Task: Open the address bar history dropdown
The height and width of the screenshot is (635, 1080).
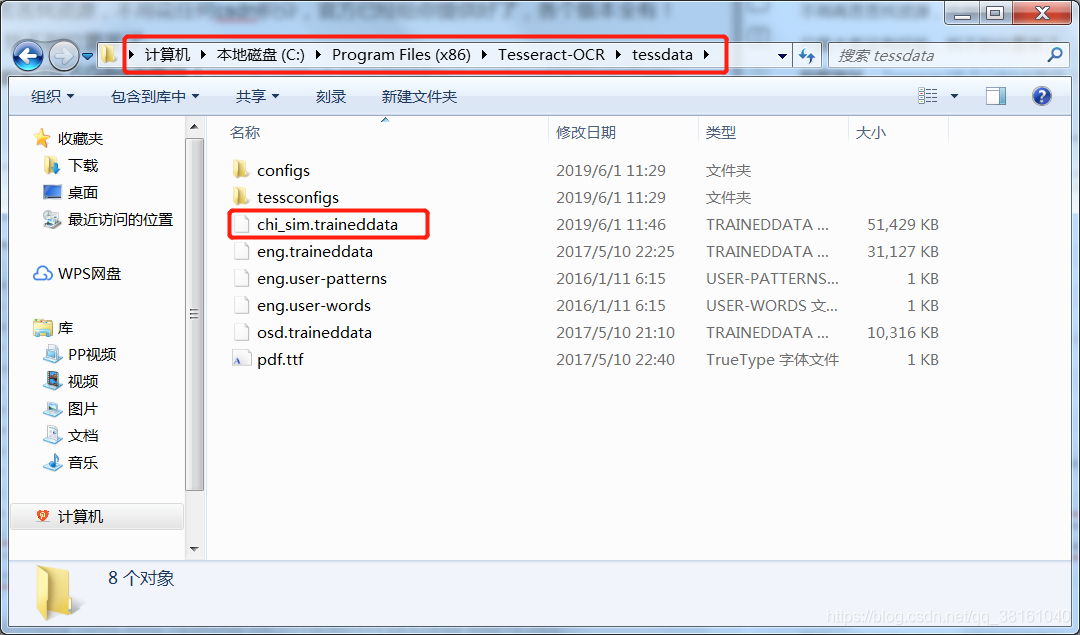Action: (x=782, y=56)
